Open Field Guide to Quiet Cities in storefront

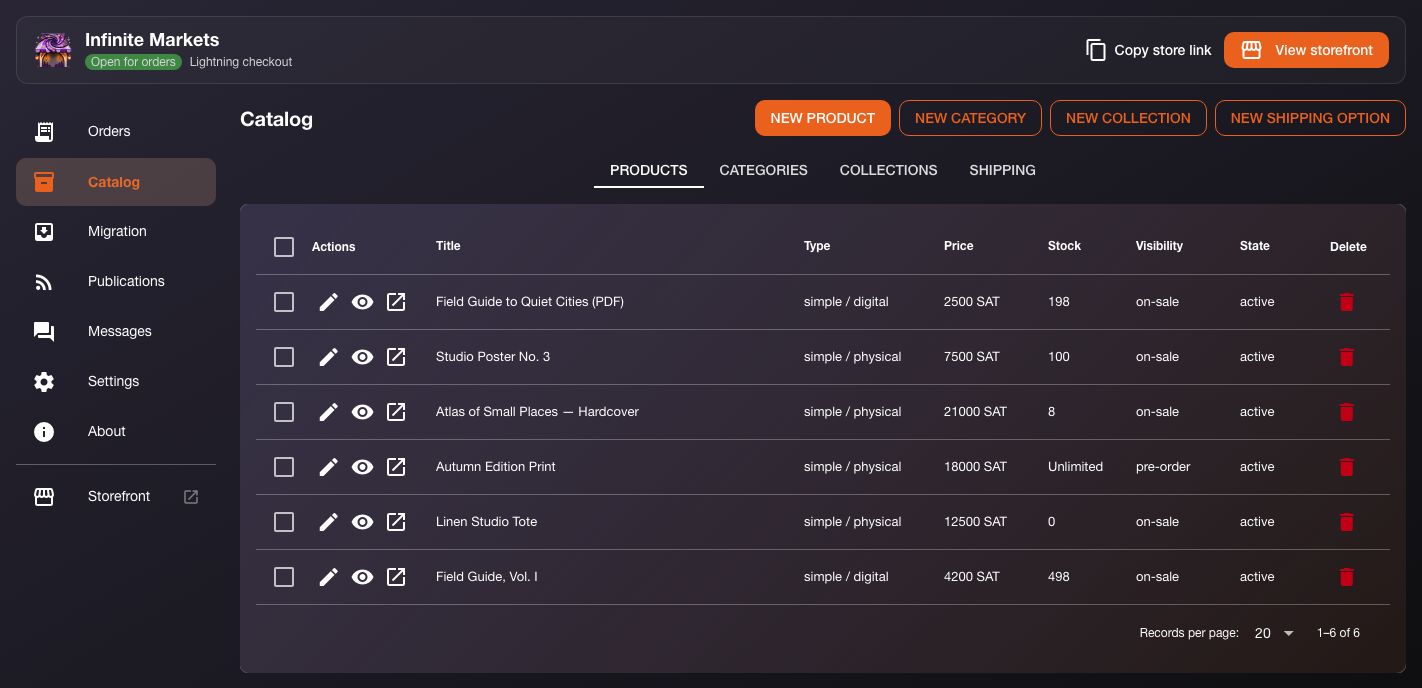(396, 302)
